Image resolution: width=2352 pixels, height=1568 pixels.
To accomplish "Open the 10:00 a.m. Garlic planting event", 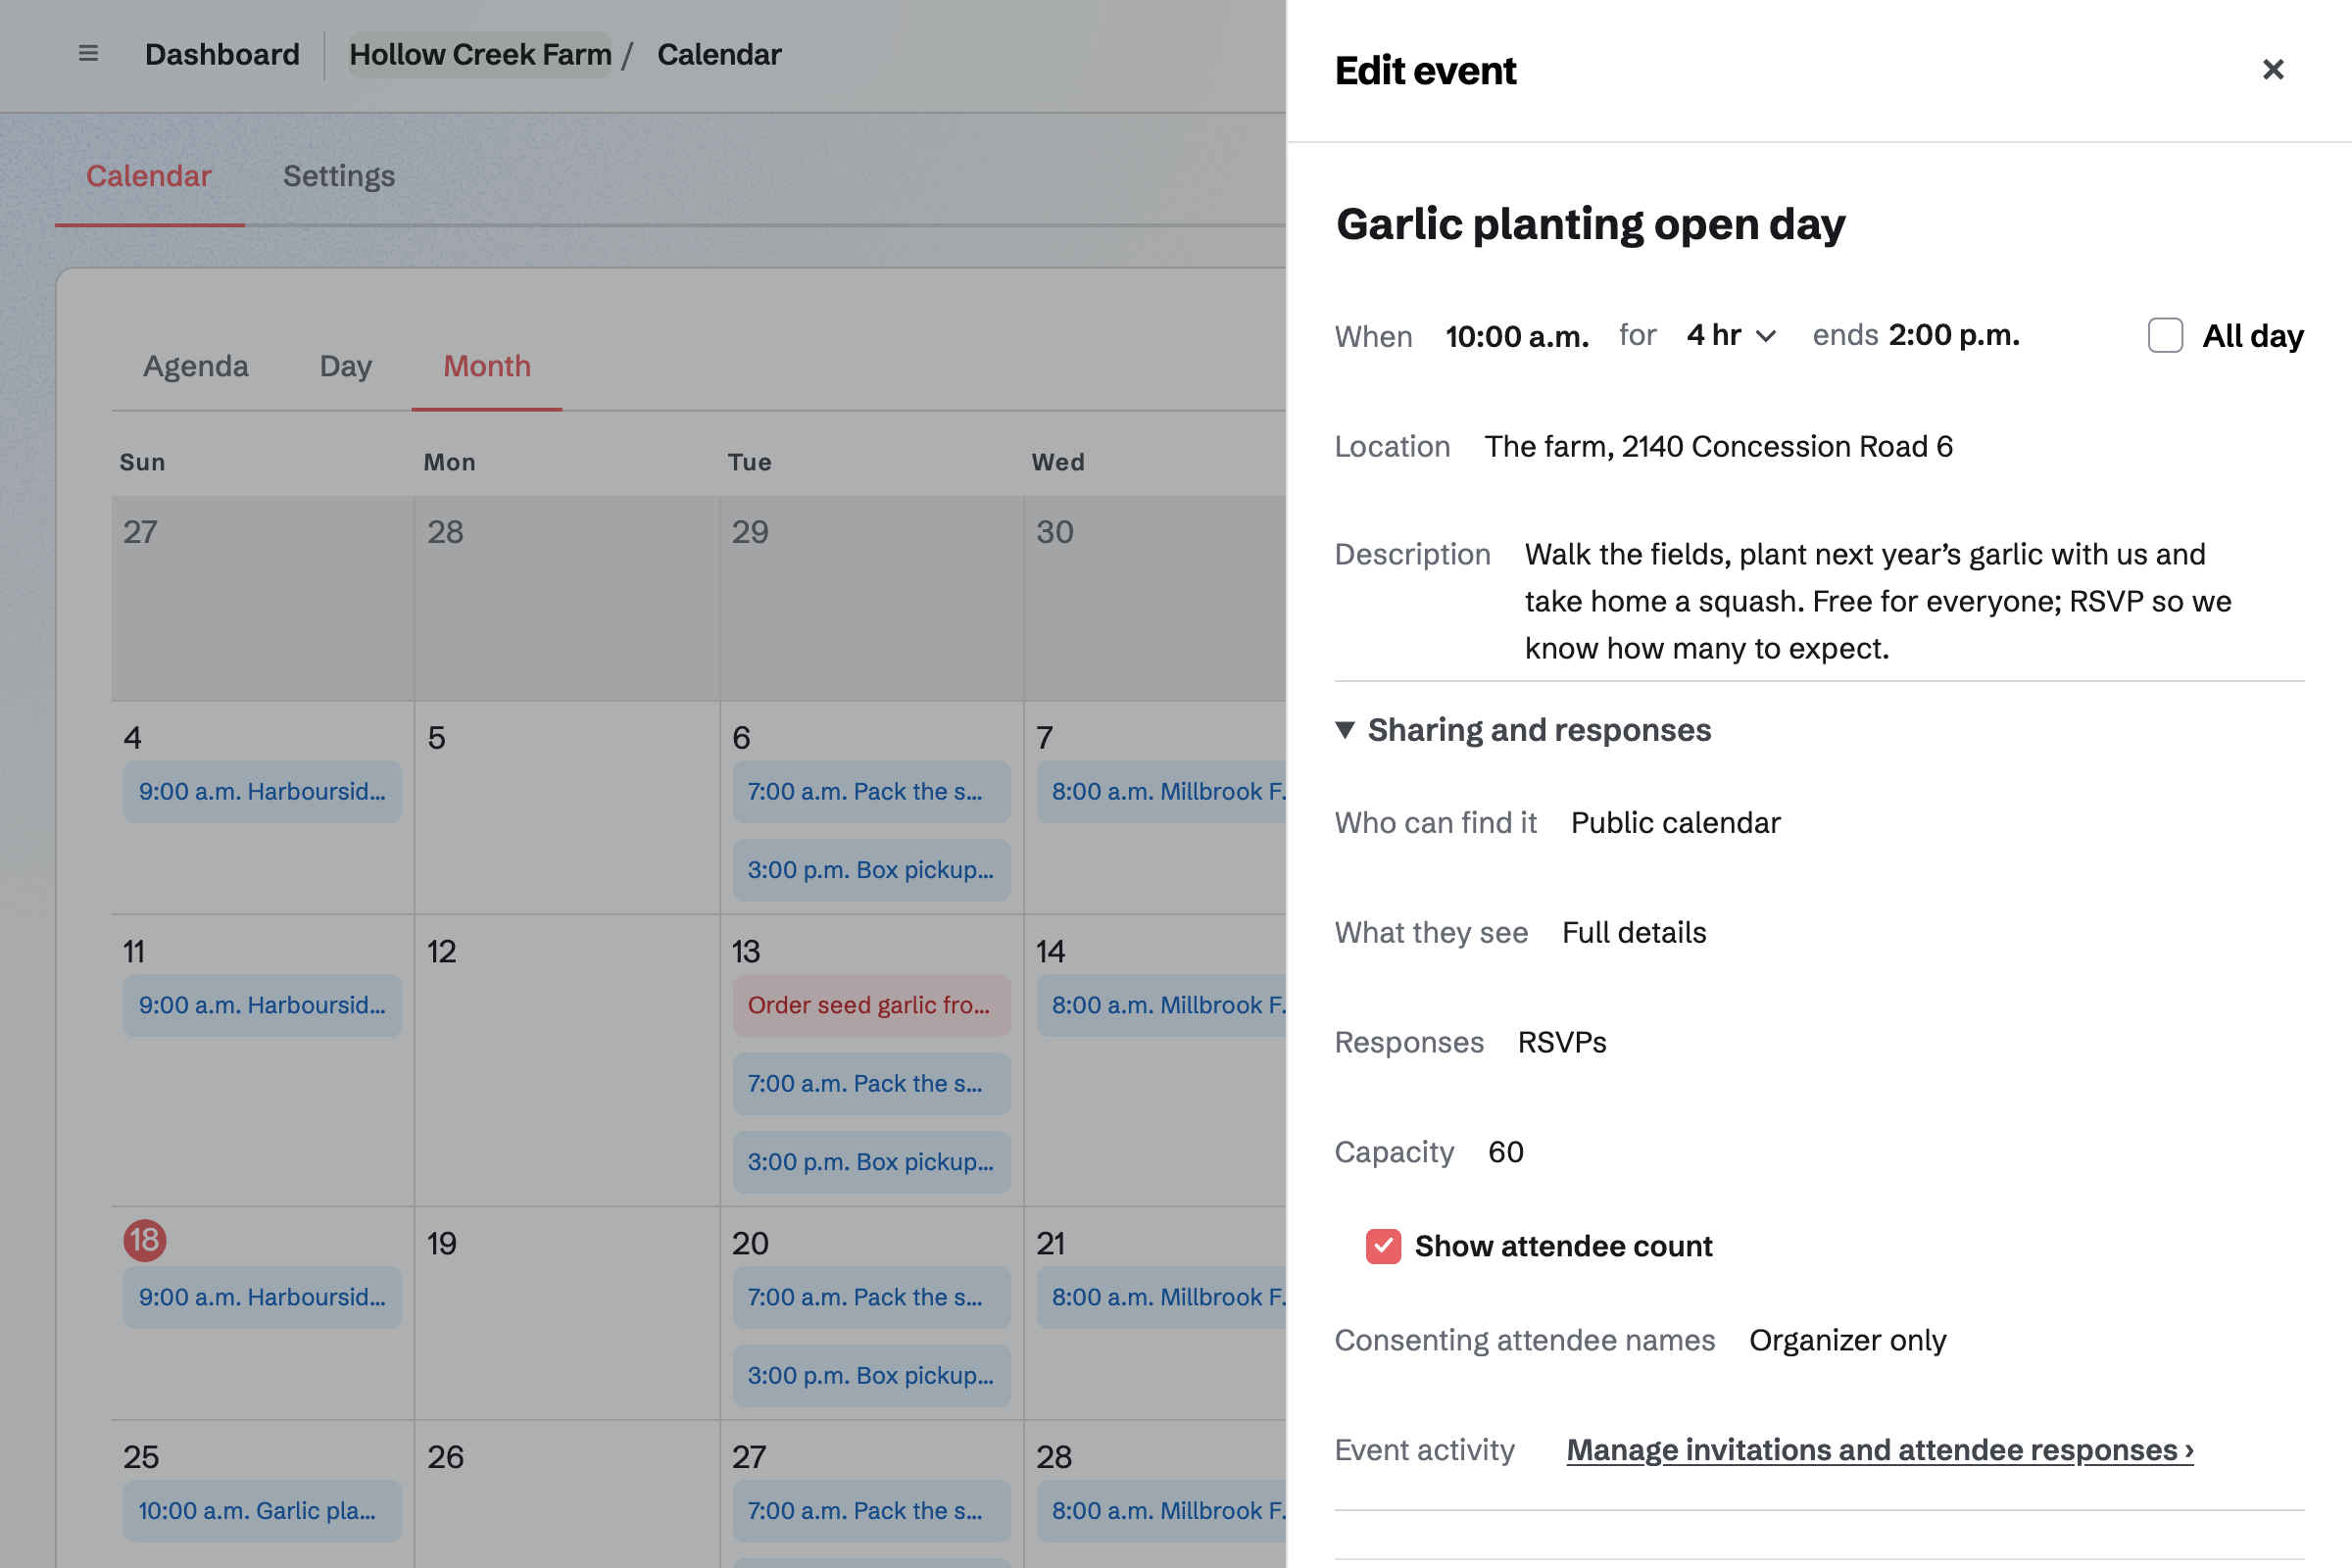I will pyautogui.click(x=262, y=1510).
